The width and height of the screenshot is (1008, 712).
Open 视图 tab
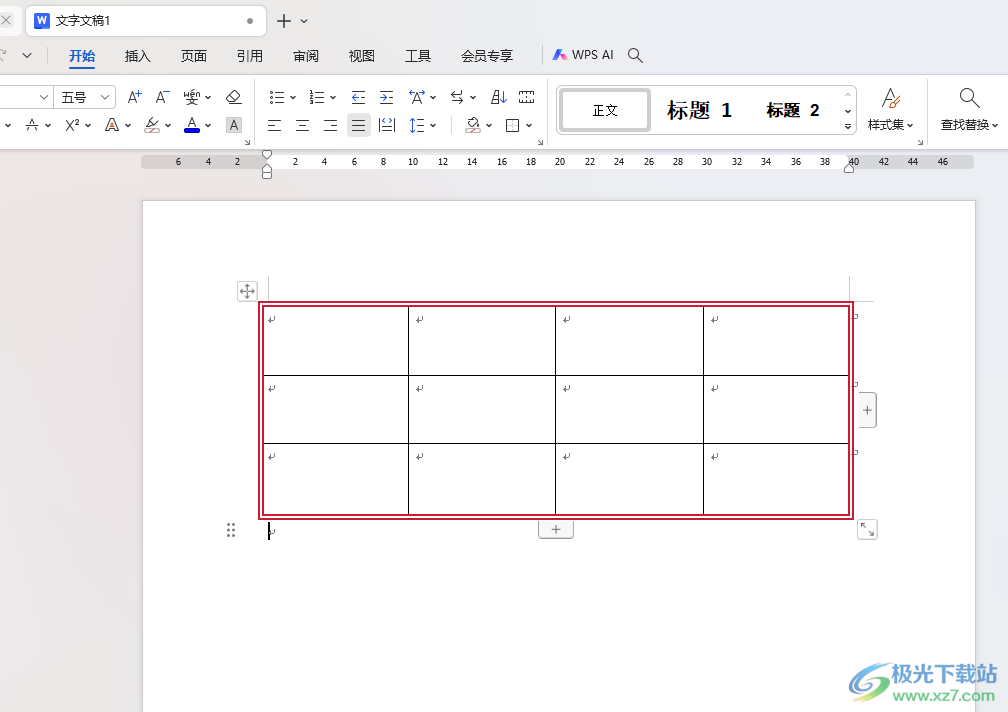click(361, 56)
